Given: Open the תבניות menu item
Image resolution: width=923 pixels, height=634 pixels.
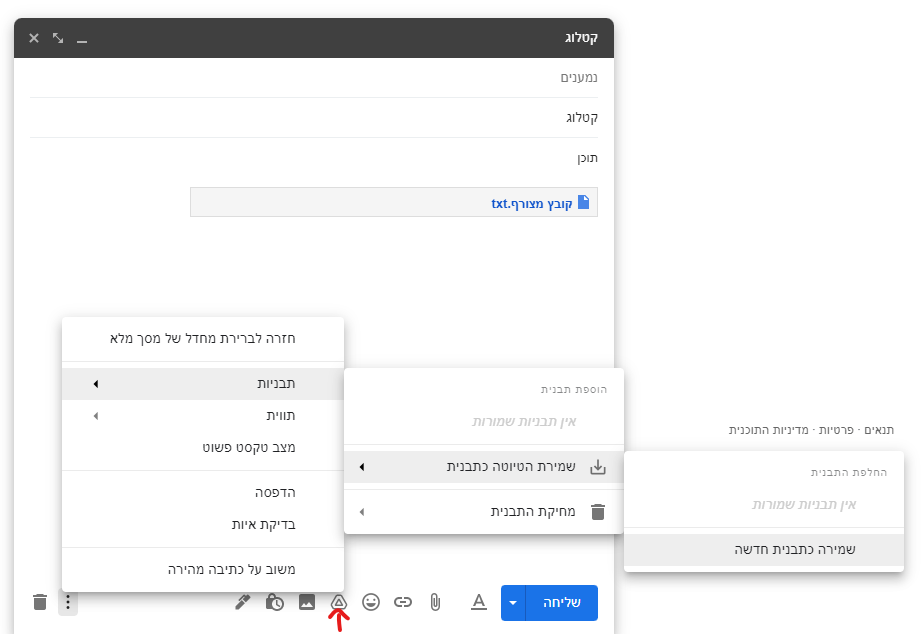Looking at the screenshot, I should (x=202, y=384).
